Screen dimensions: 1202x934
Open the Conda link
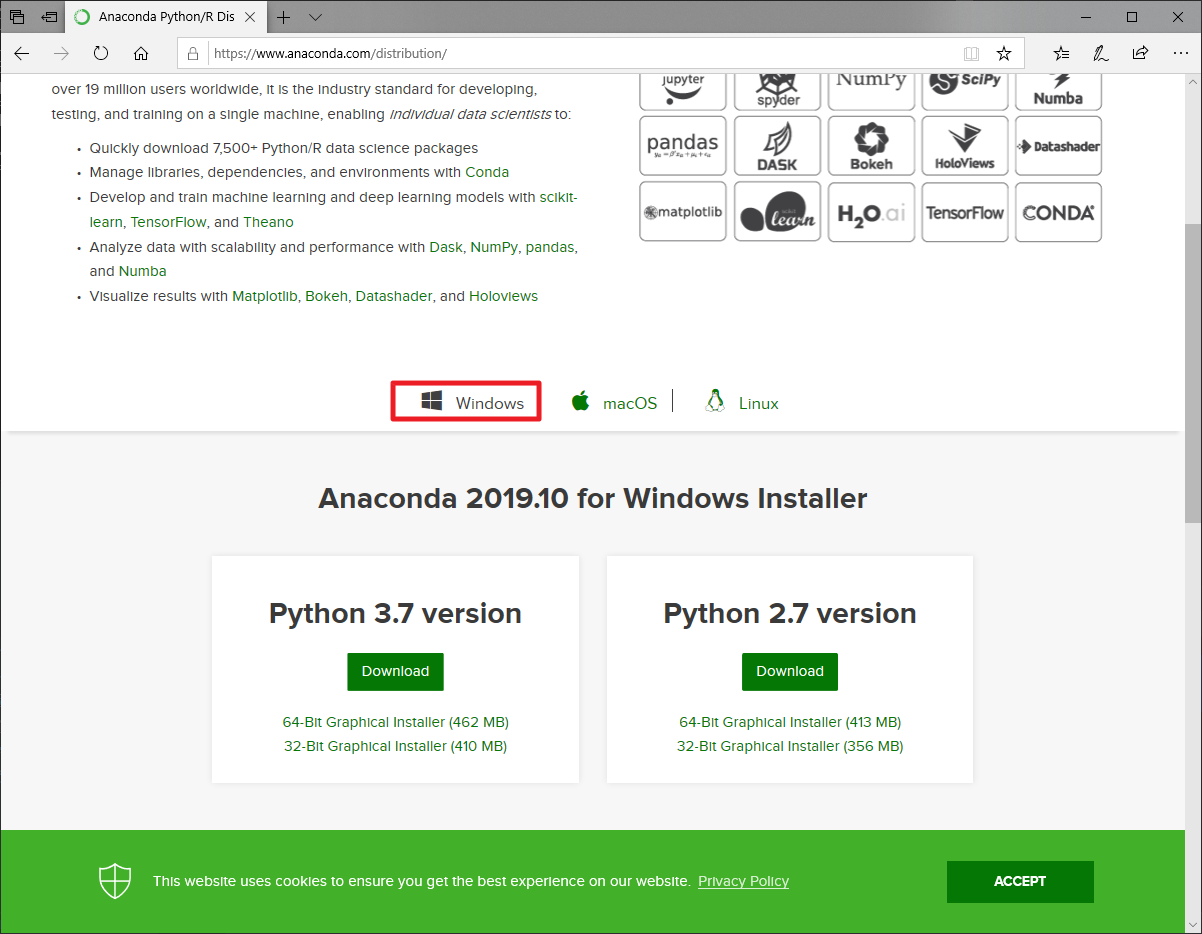pyautogui.click(x=487, y=172)
